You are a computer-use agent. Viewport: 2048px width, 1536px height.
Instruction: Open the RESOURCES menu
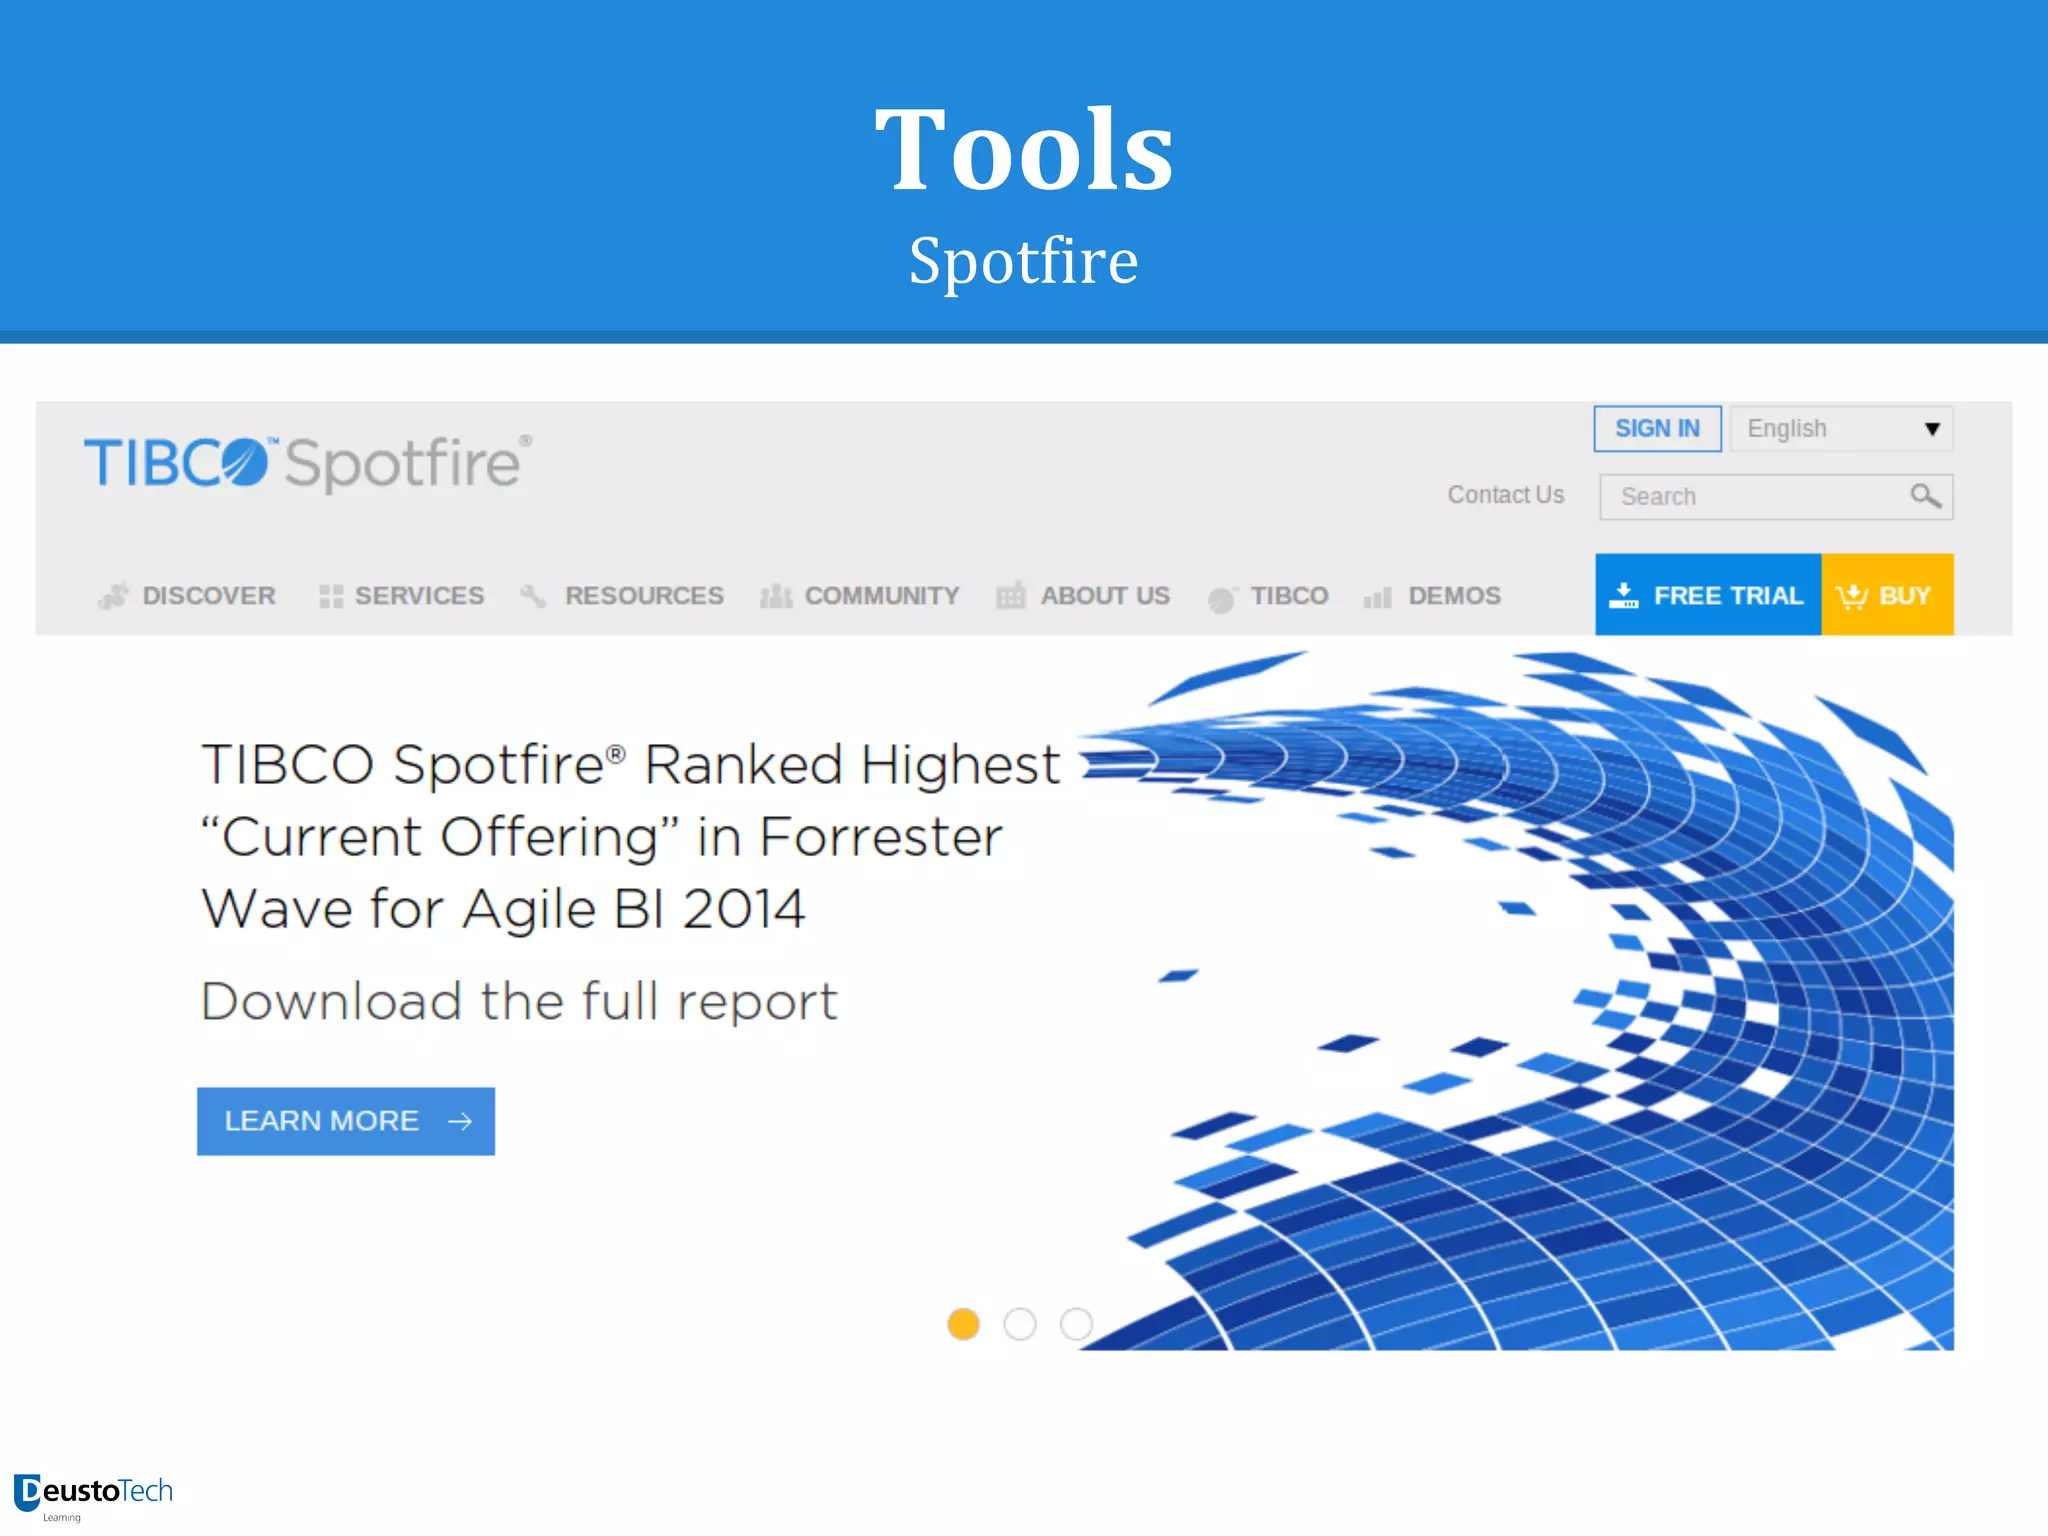tap(645, 596)
